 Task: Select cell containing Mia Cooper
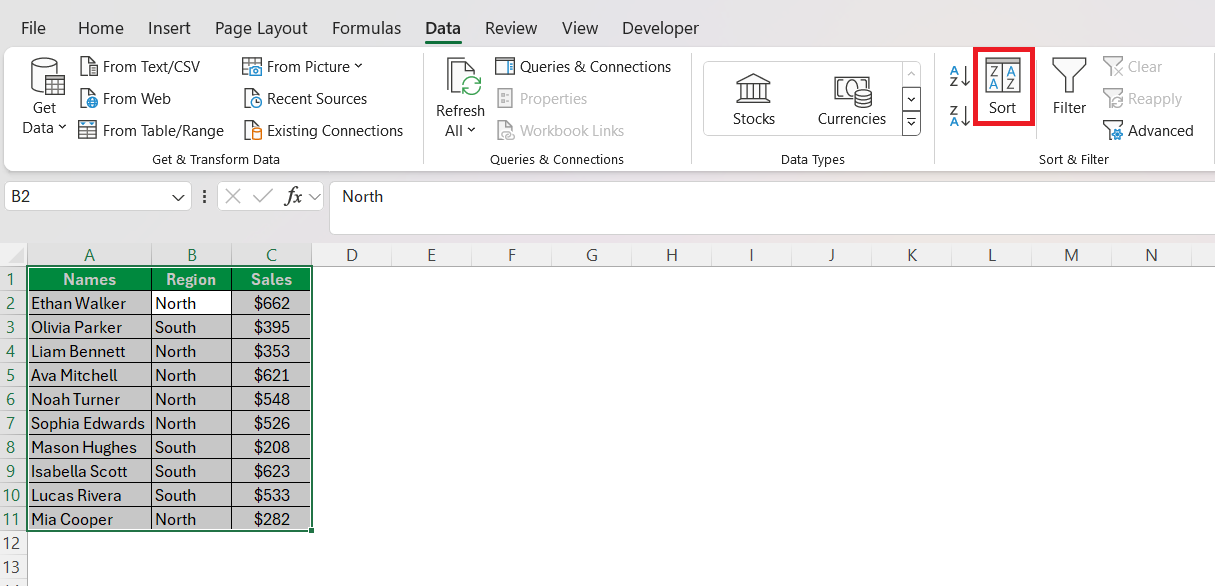coord(90,519)
